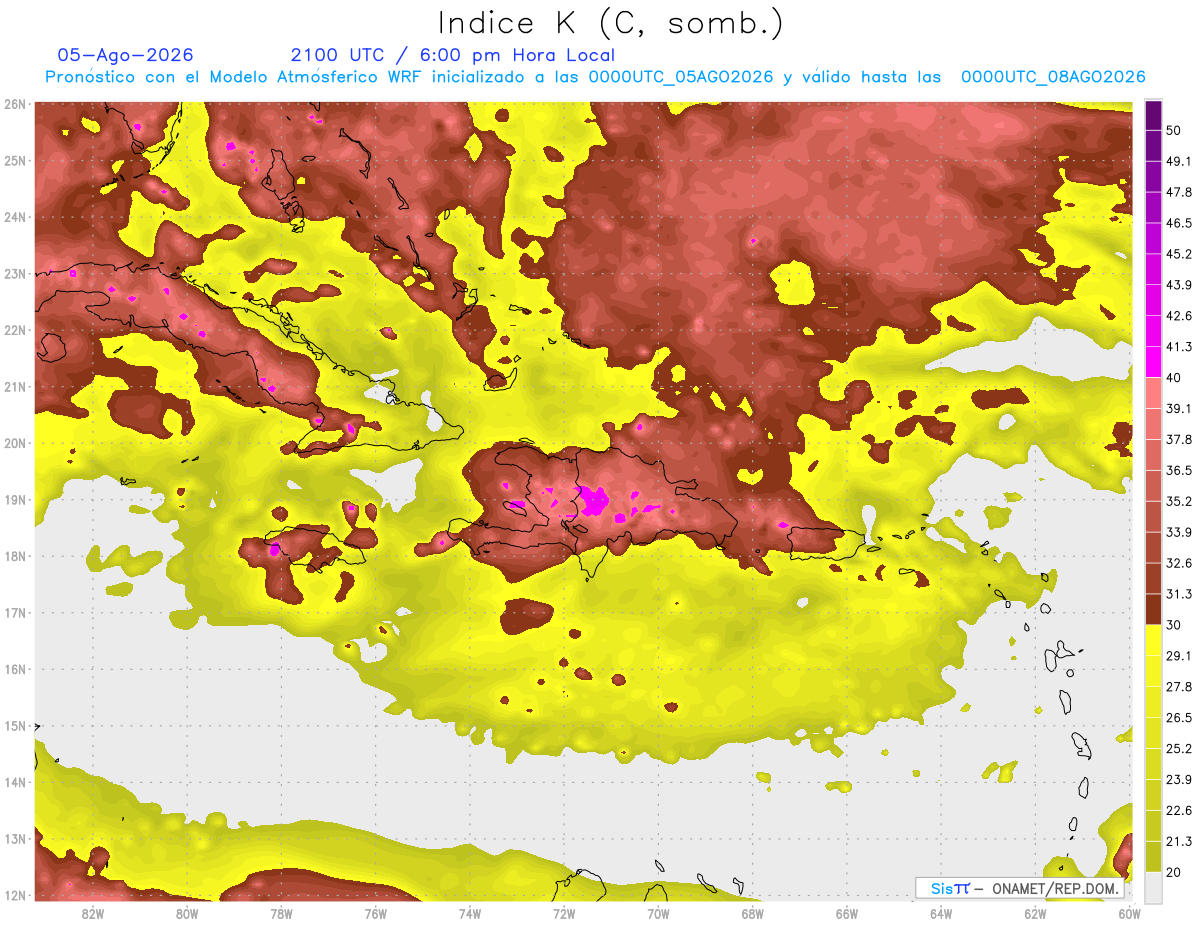Click the '49.1' colorbar value
Image resolution: width=1200 pixels, height=927 pixels.
pyautogui.click(x=1178, y=161)
